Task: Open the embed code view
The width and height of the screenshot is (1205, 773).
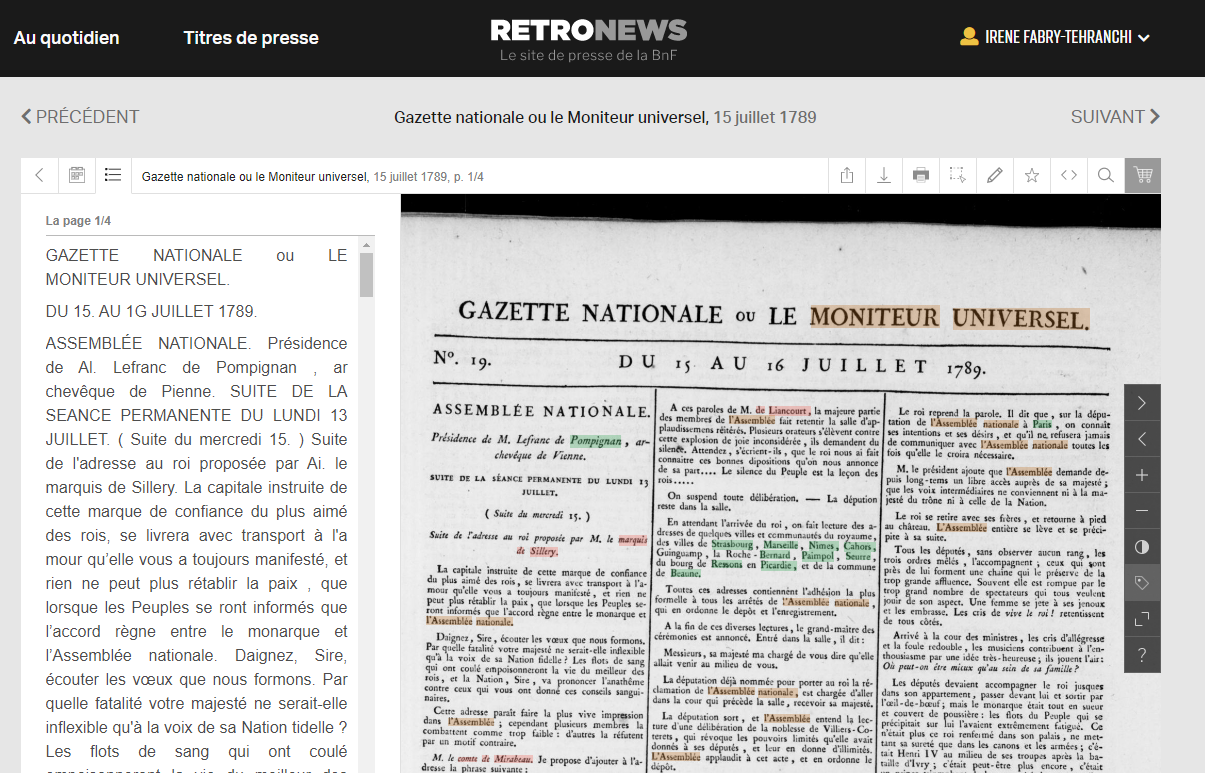Action: (x=1069, y=175)
